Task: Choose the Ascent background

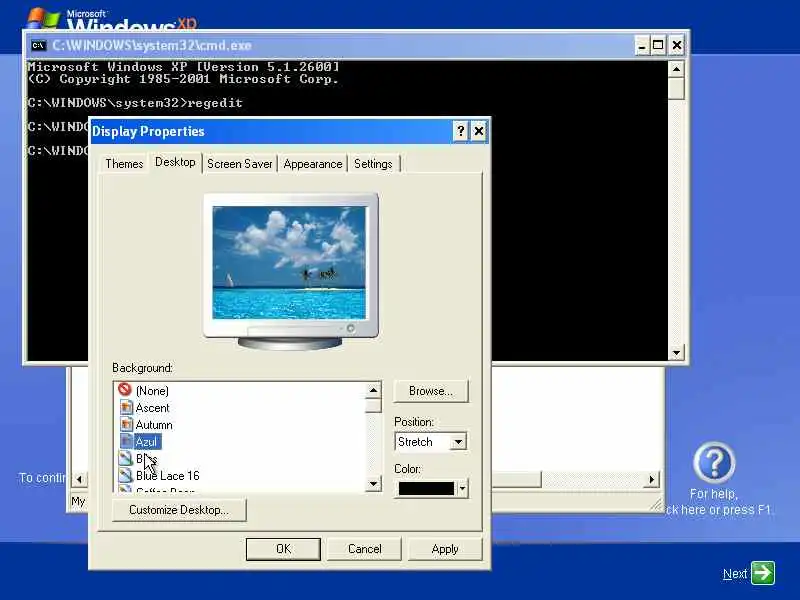Action: click(152, 408)
